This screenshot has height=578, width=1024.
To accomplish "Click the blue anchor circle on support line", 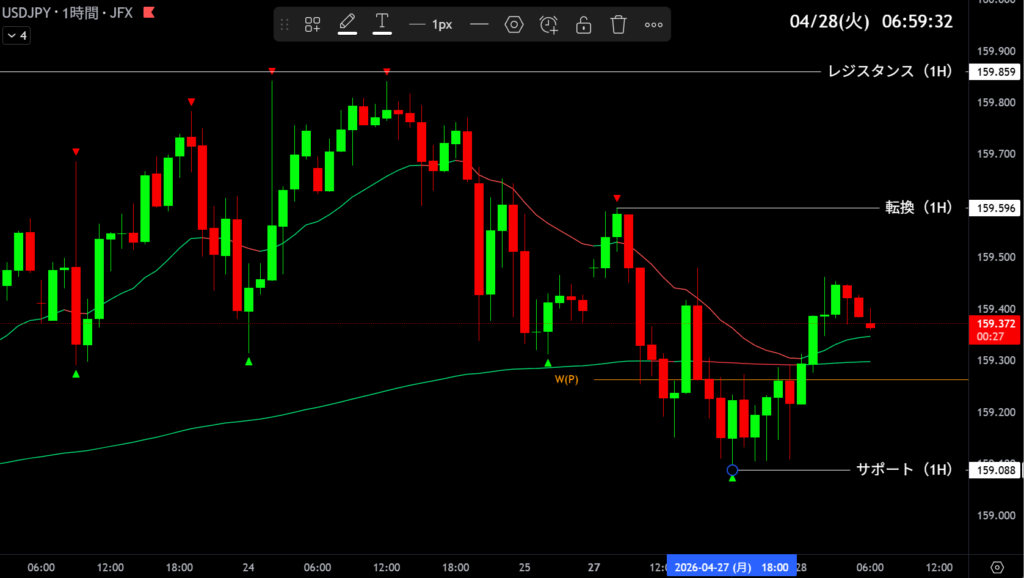I will click(x=732, y=470).
